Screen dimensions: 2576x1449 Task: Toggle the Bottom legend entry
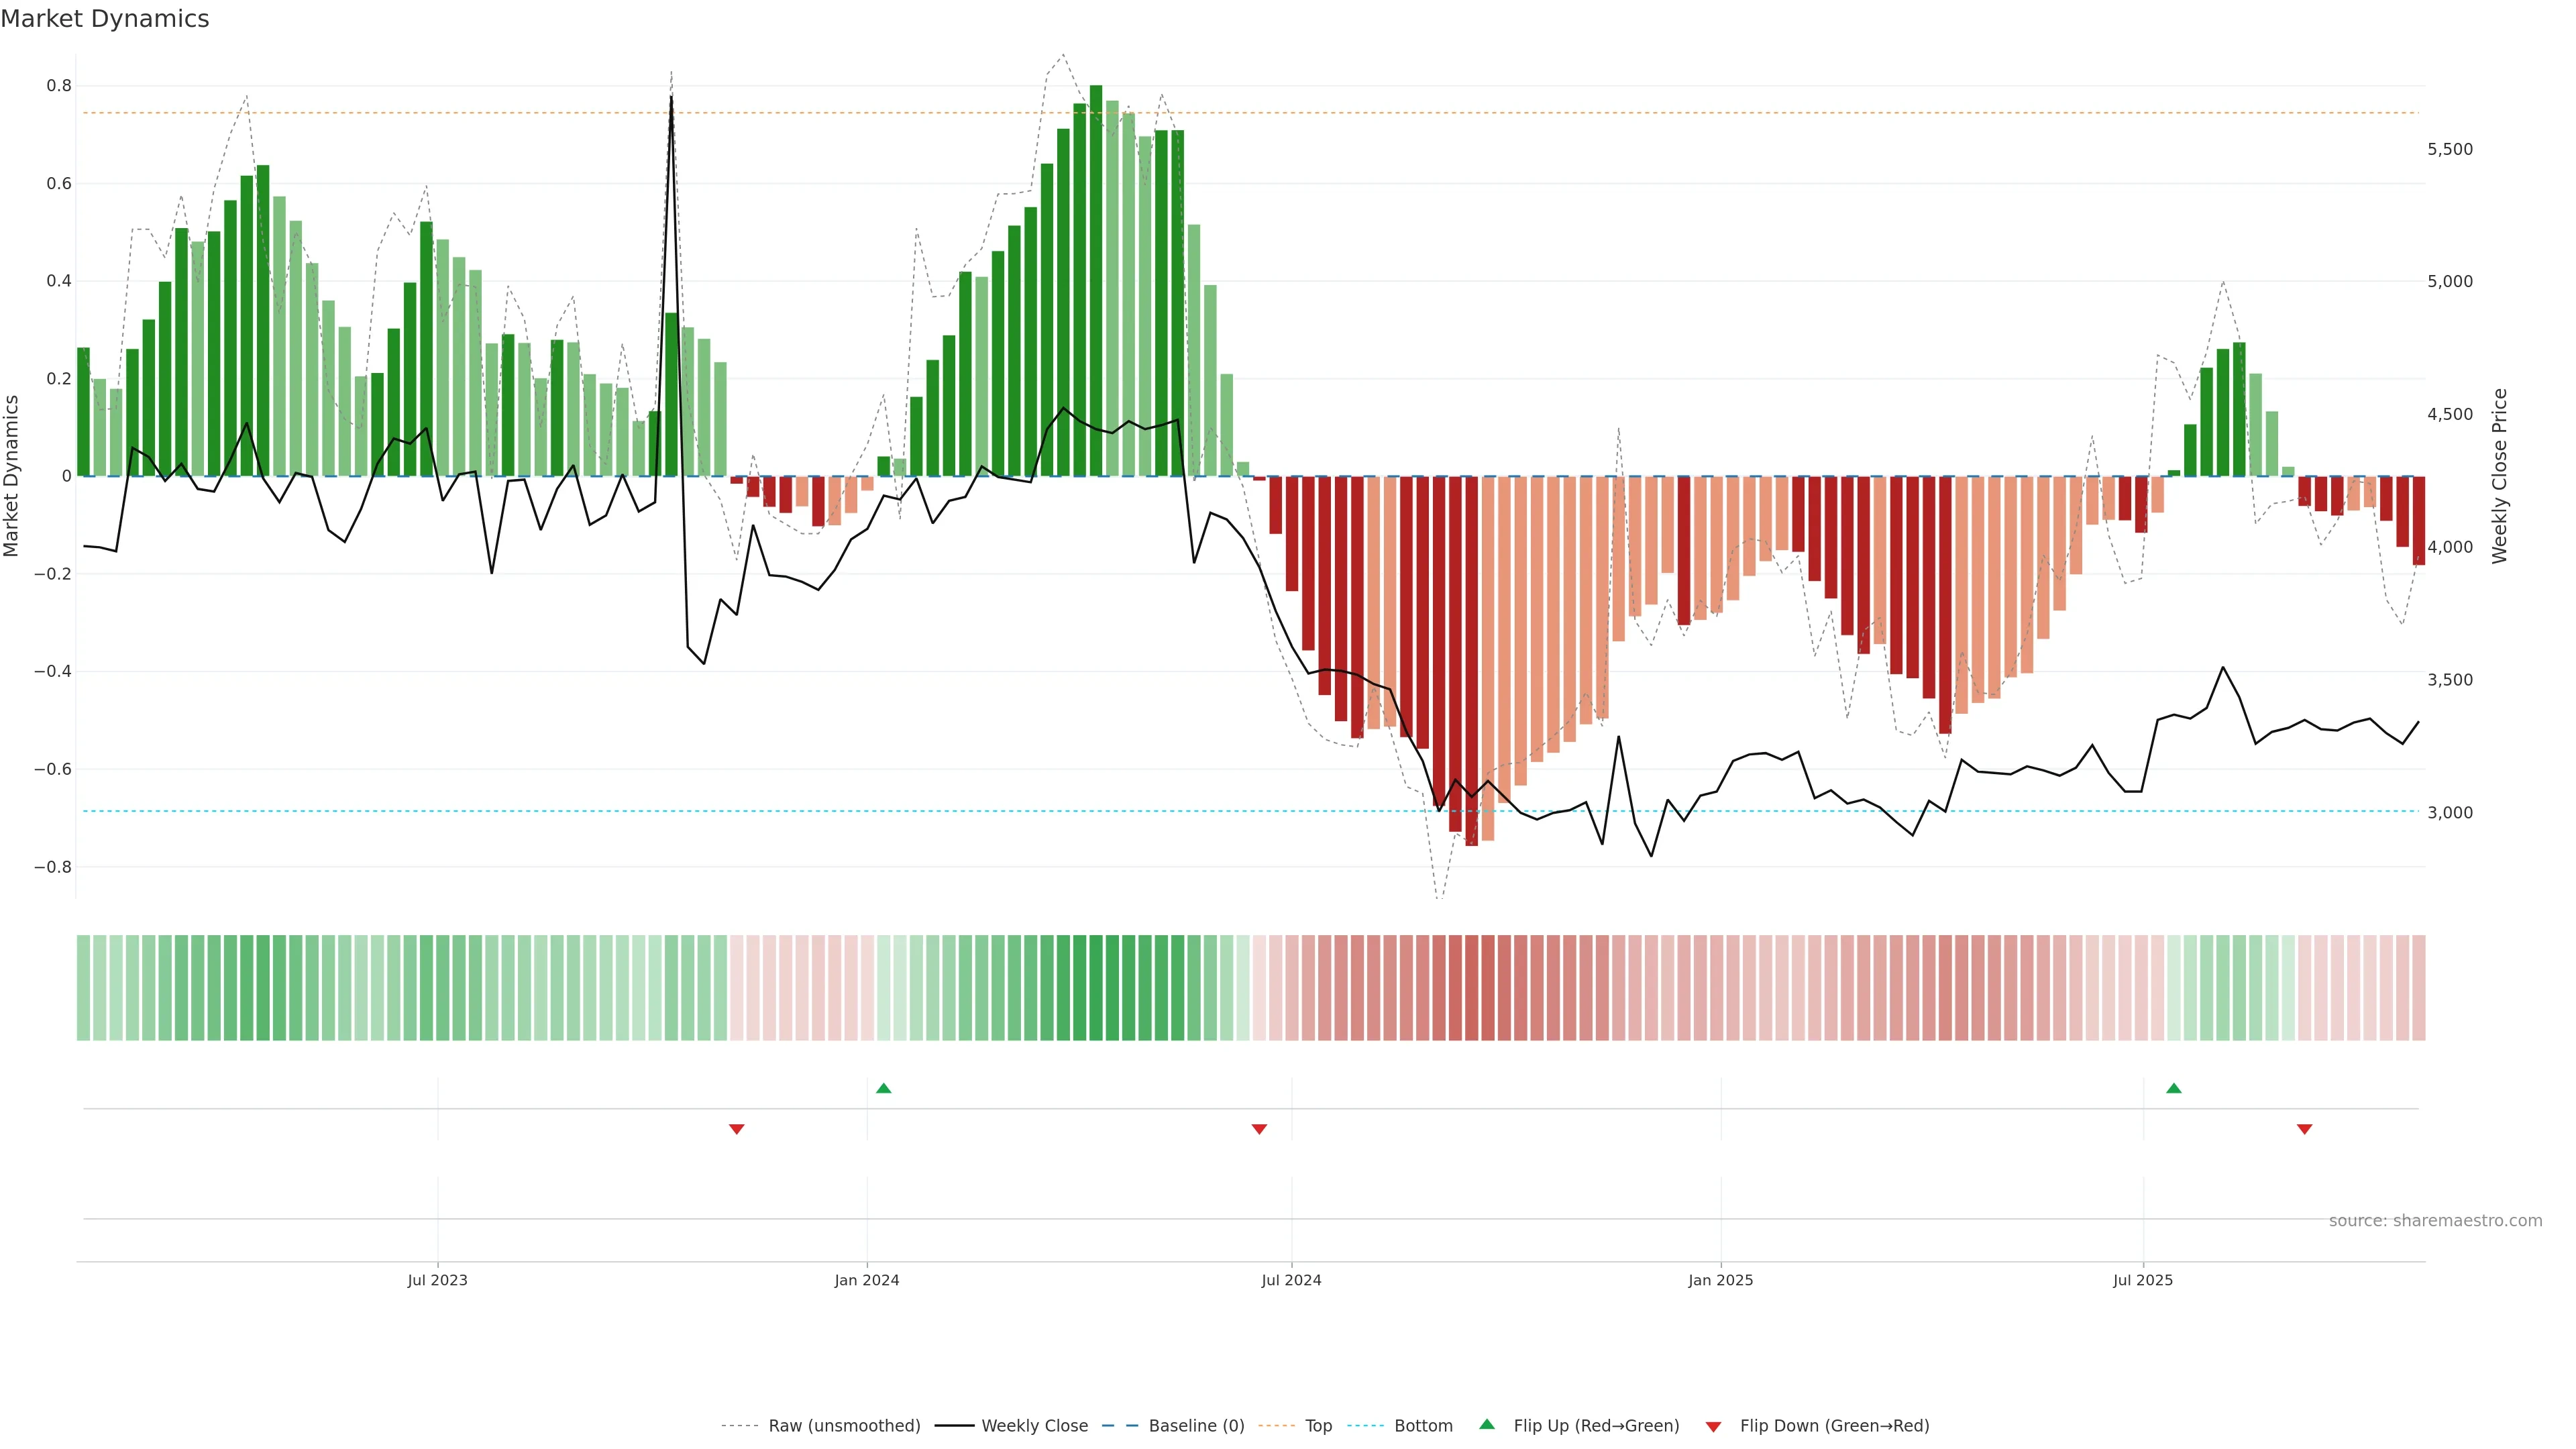click(1423, 1426)
